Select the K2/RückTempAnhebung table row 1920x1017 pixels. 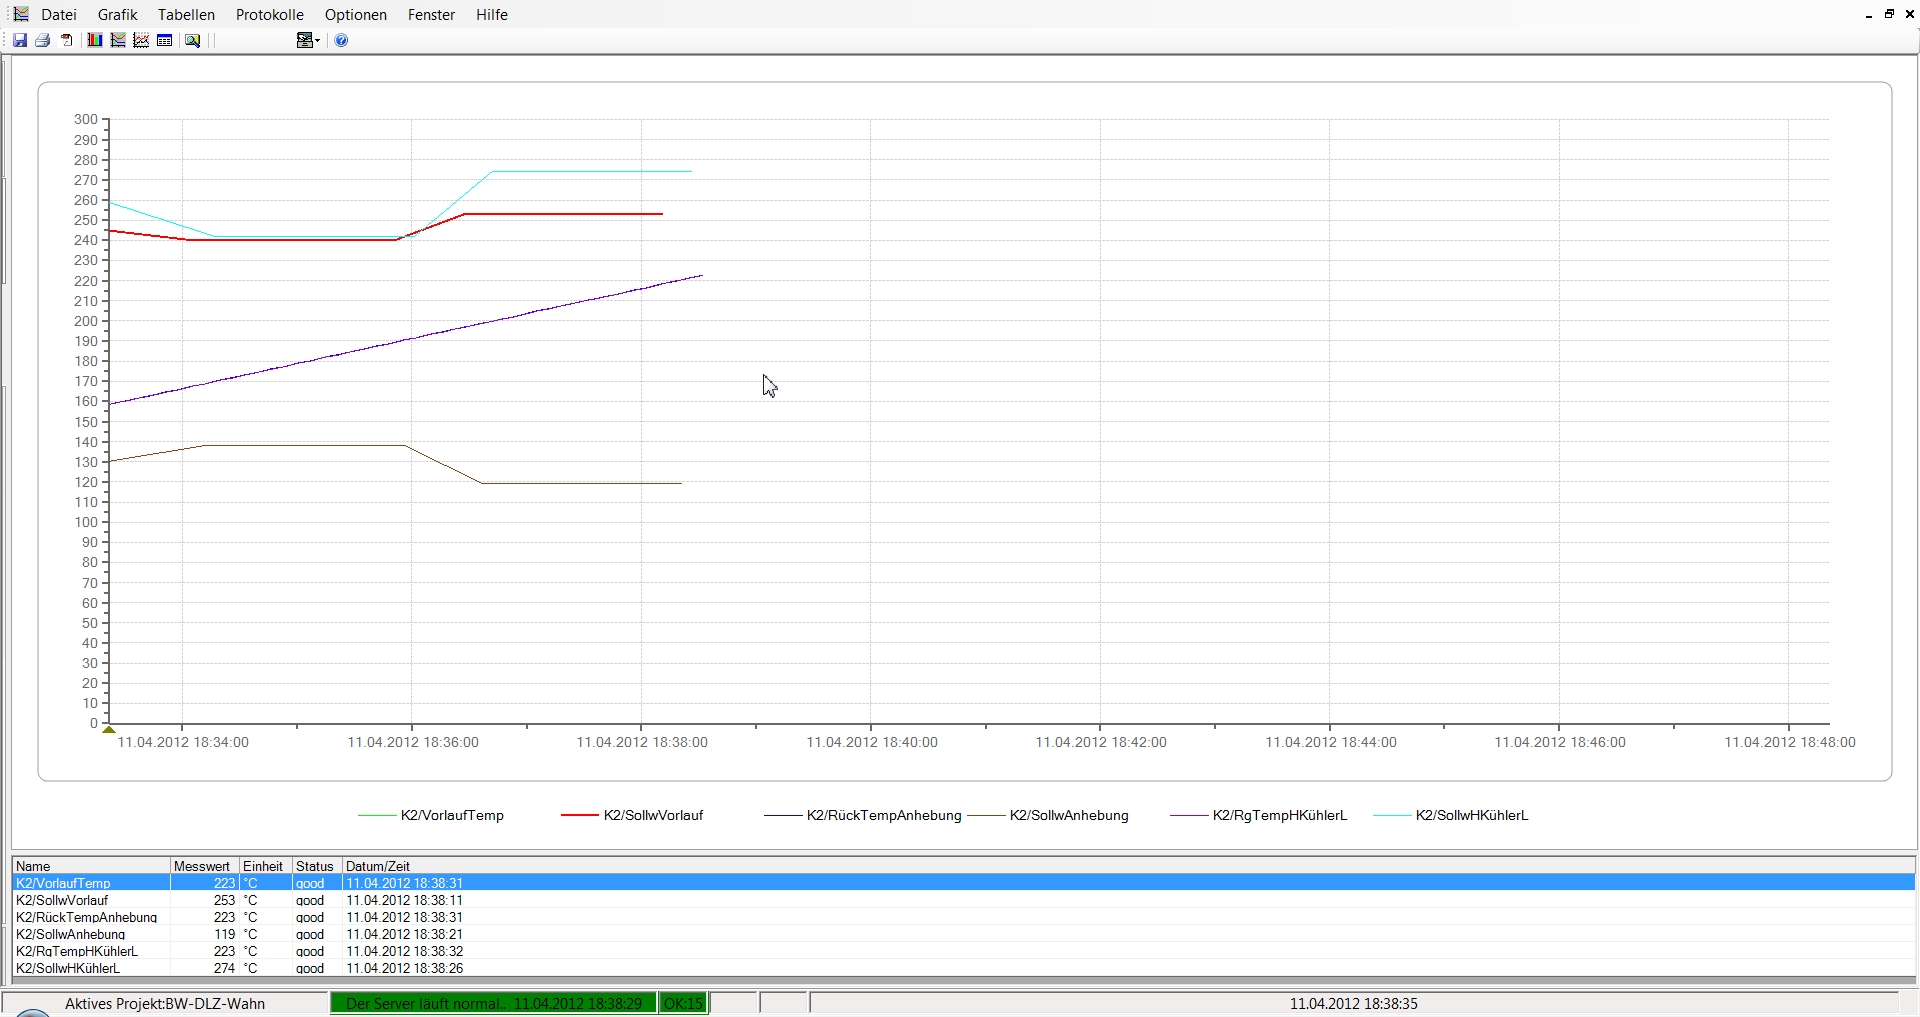click(963, 917)
